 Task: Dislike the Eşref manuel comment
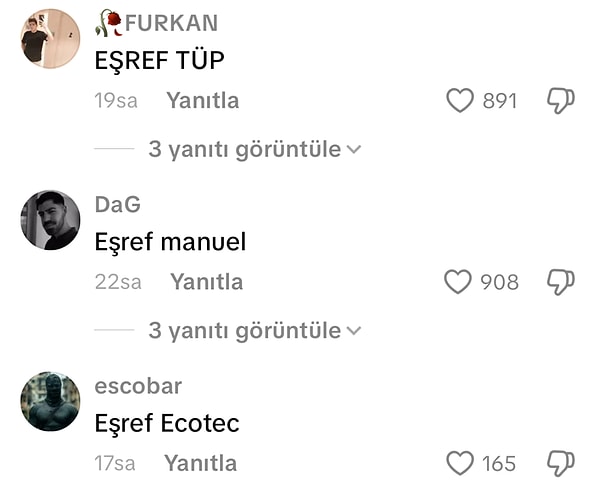[561, 282]
